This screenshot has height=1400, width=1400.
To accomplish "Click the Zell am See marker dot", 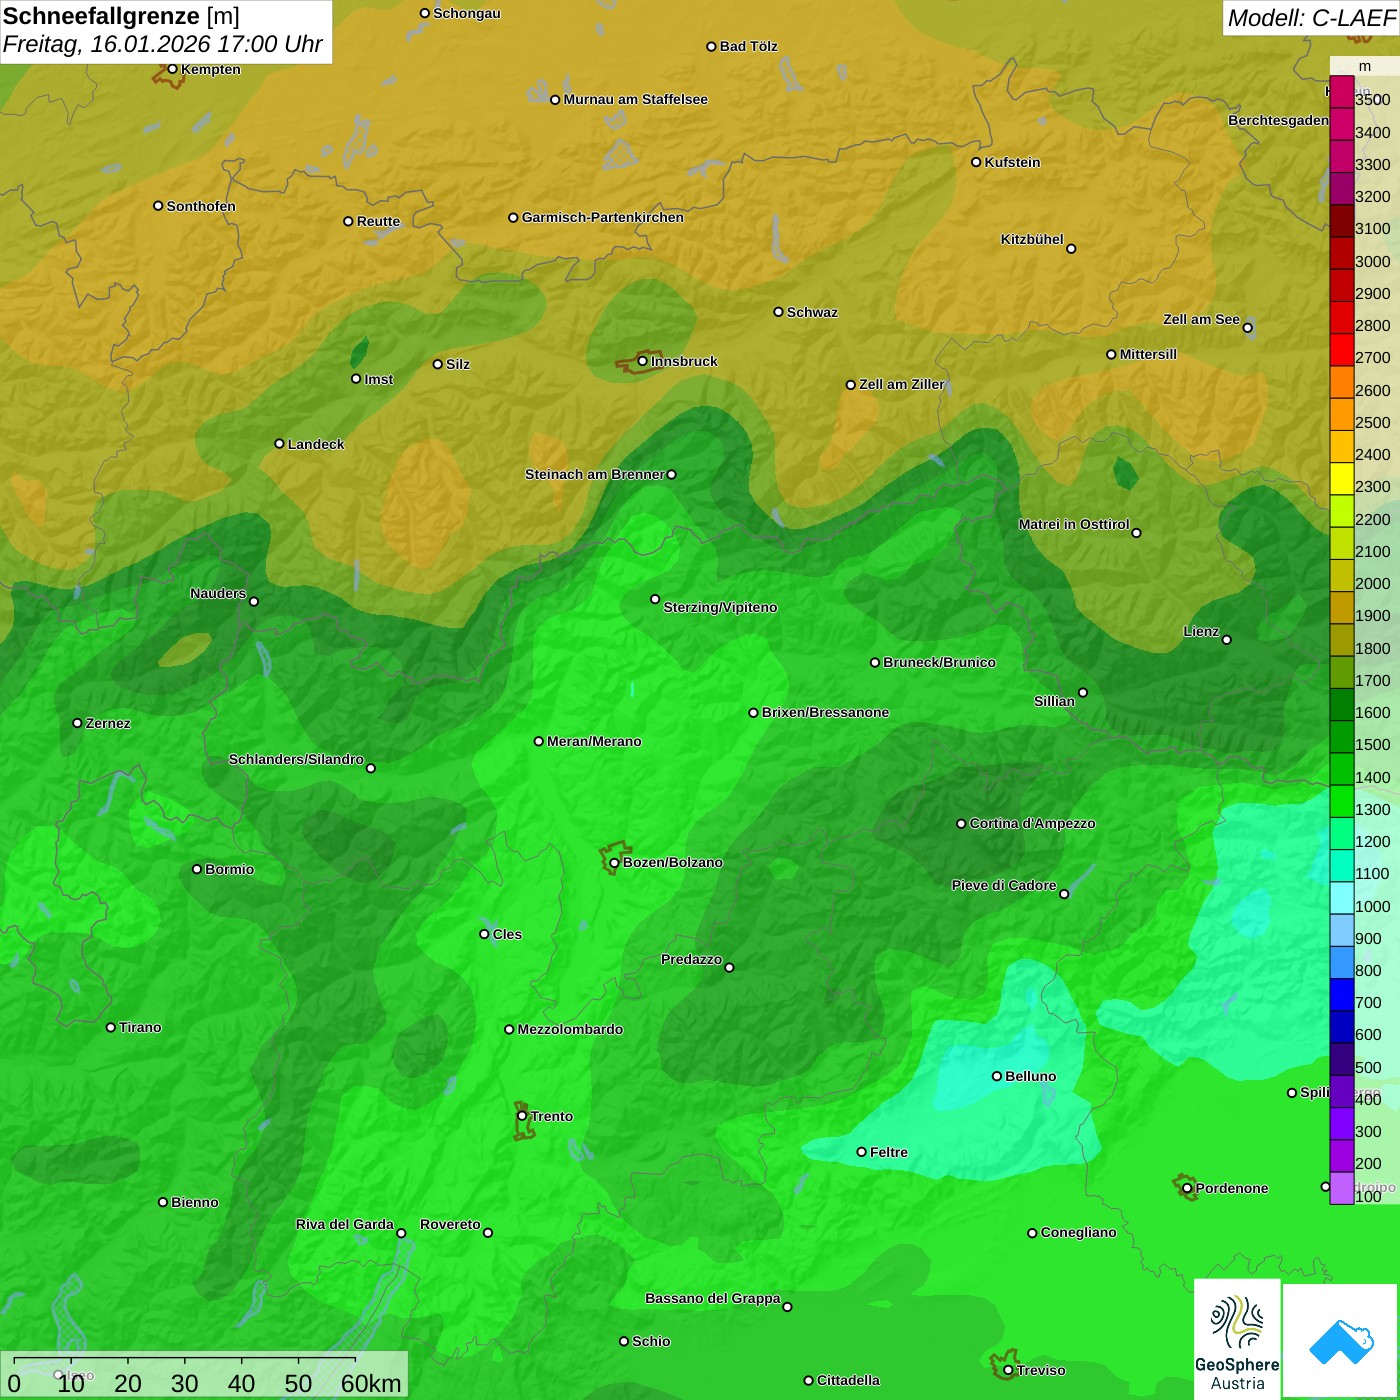I will click(1247, 328).
